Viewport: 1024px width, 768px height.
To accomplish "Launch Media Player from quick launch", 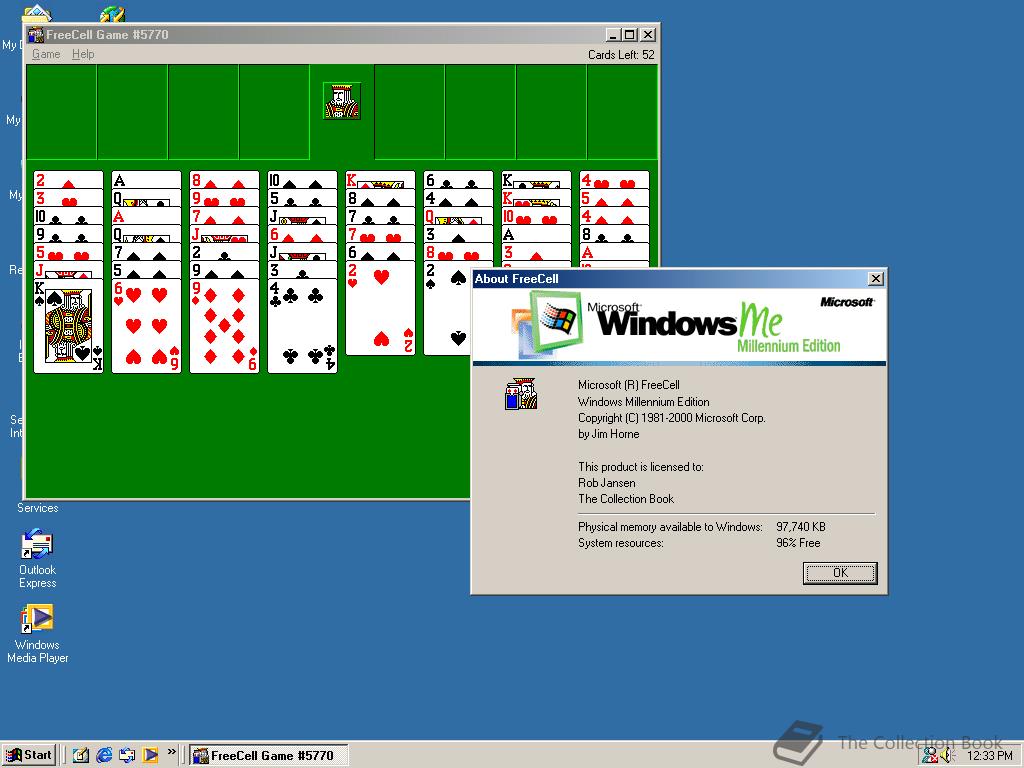I will point(150,755).
